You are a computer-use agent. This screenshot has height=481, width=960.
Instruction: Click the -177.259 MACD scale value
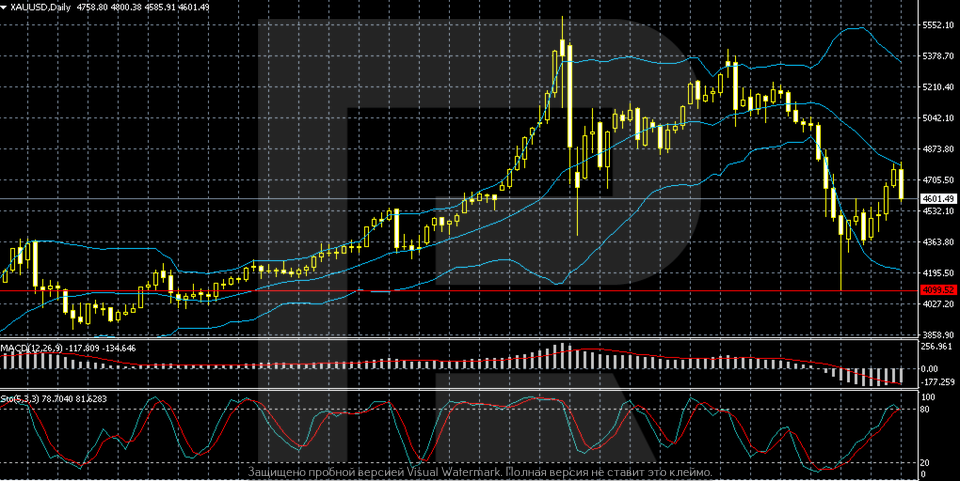pyautogui.click(x=939, y=381)
